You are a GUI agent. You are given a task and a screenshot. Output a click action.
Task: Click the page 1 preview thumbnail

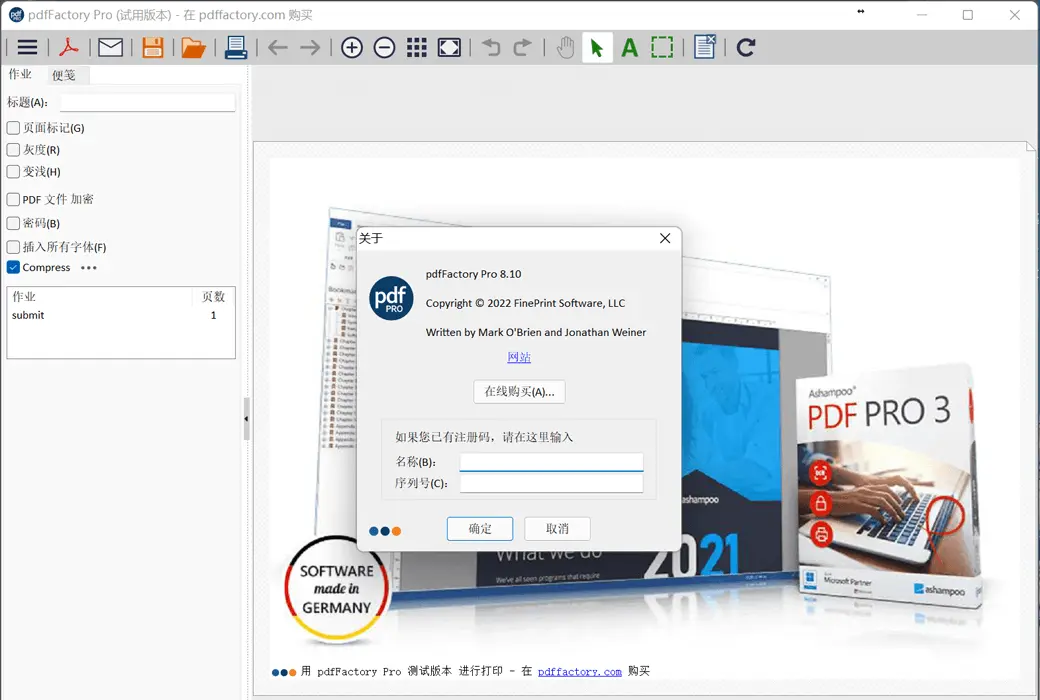coord(643,418)
